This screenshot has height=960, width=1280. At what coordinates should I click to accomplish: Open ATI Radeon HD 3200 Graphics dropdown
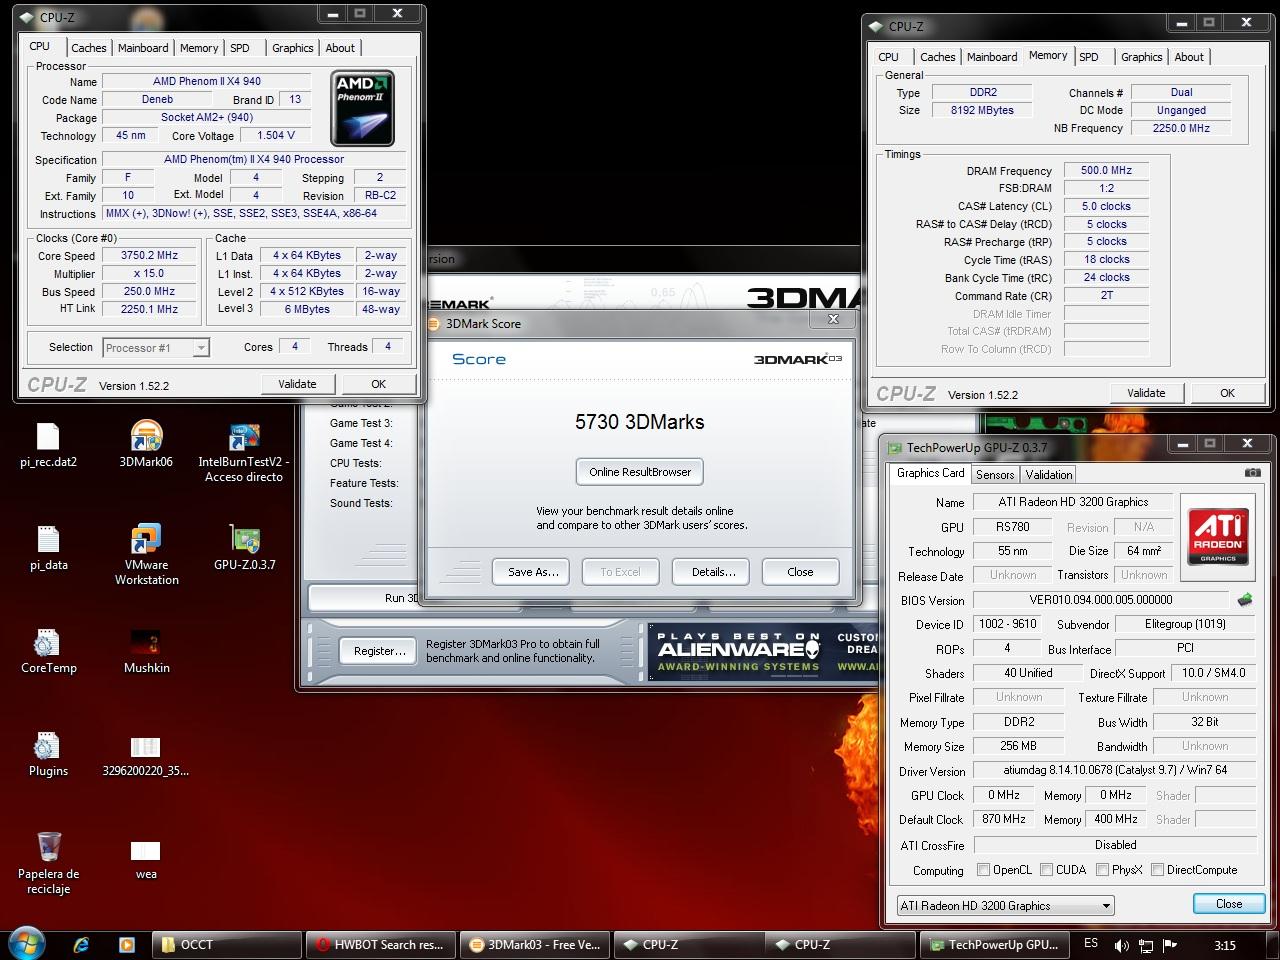coord(1005,905)
